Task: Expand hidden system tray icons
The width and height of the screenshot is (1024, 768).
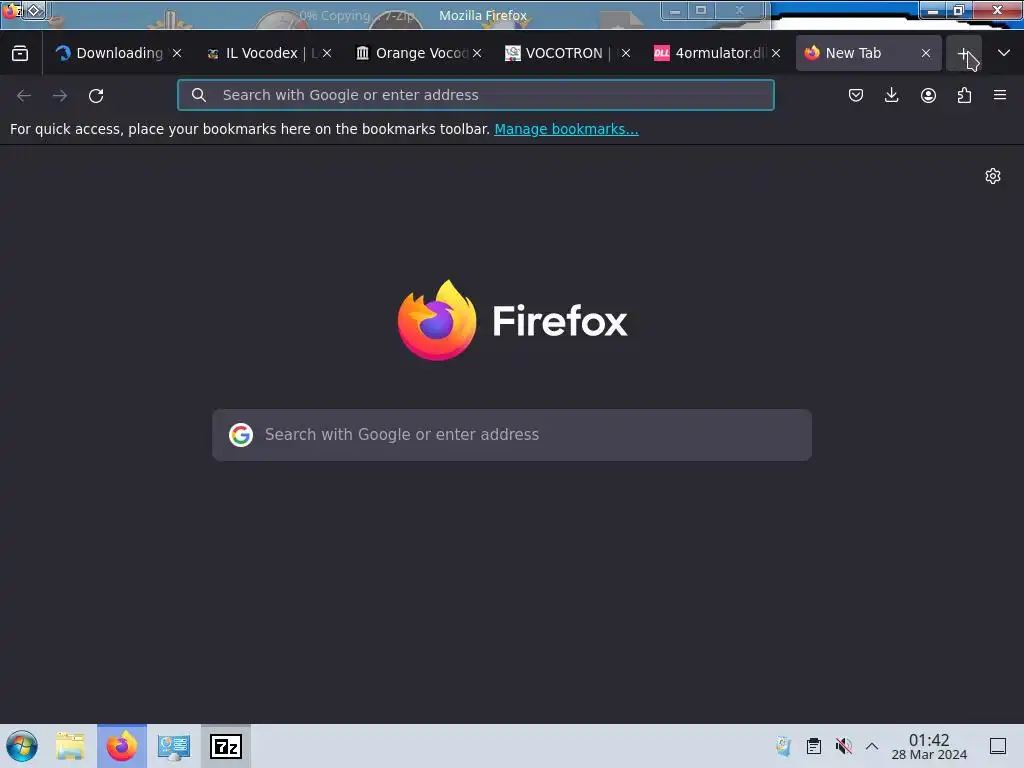Action: click(x=872, y=746)
